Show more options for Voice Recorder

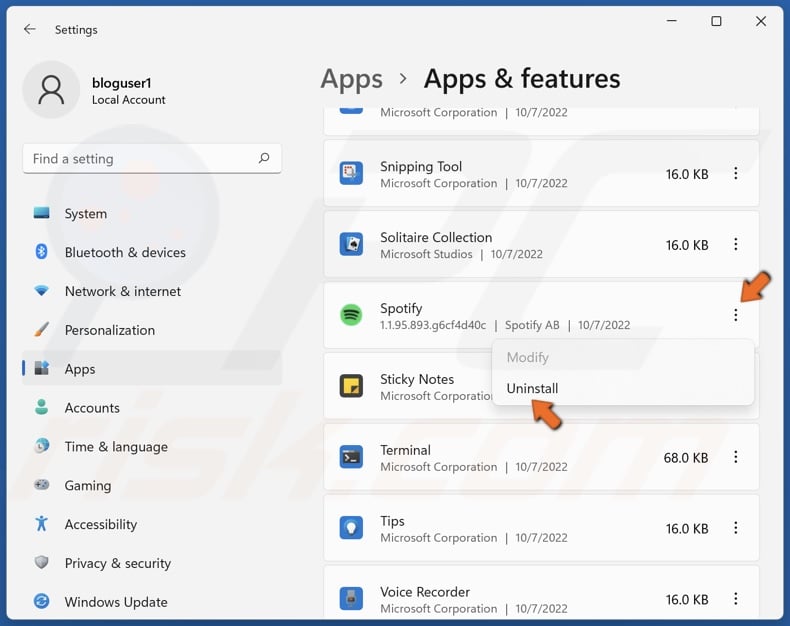pyautogui.click(x=735, y=599)
